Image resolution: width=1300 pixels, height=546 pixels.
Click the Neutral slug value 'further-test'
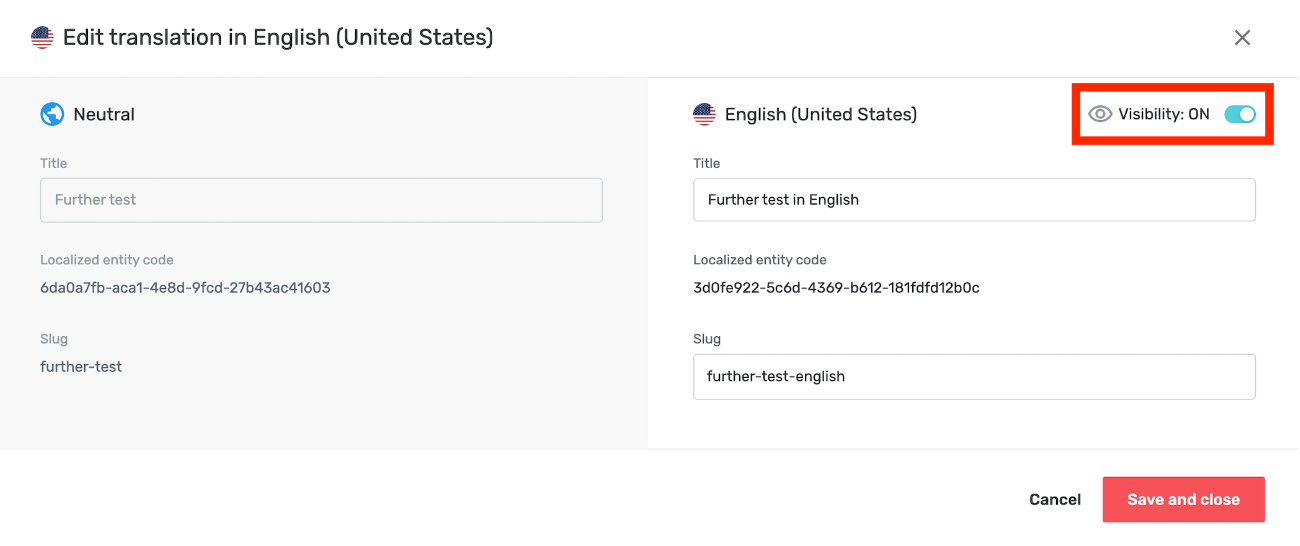[x=81, y=367]
